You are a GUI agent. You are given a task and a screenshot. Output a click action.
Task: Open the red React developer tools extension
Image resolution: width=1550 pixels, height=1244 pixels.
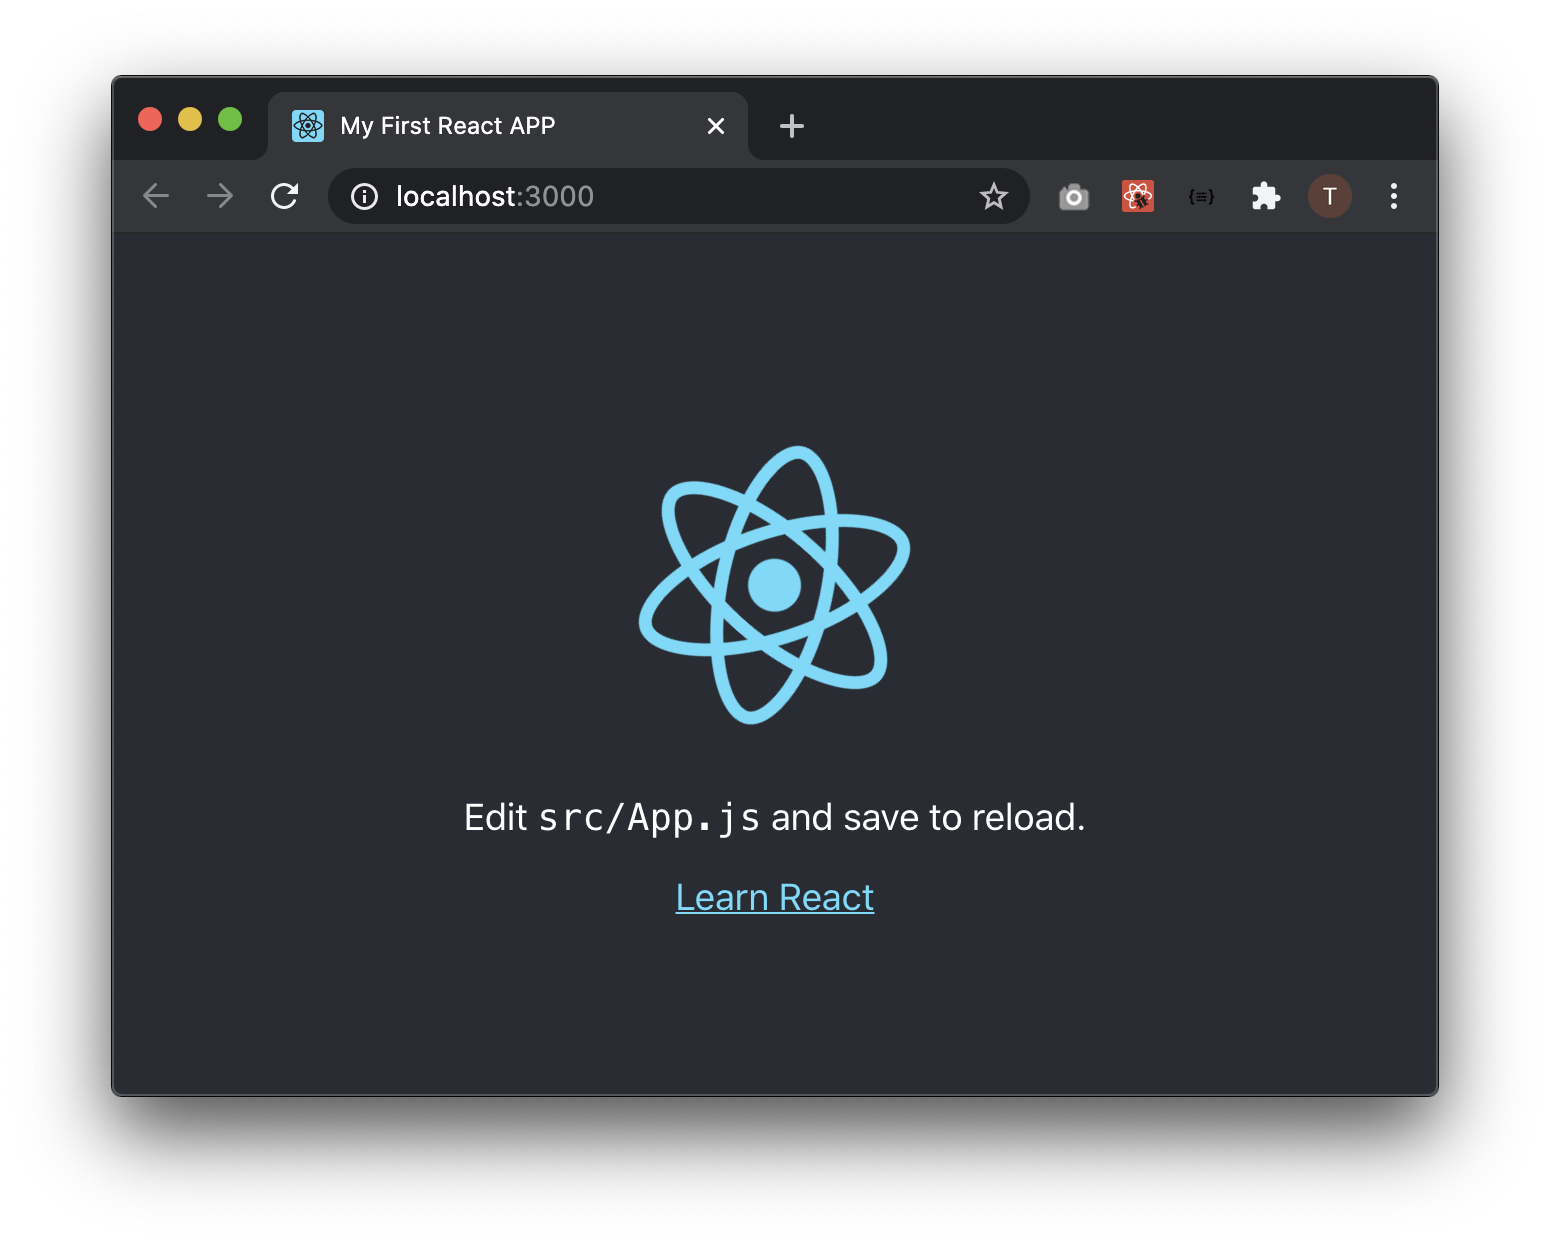(1138, 196)
